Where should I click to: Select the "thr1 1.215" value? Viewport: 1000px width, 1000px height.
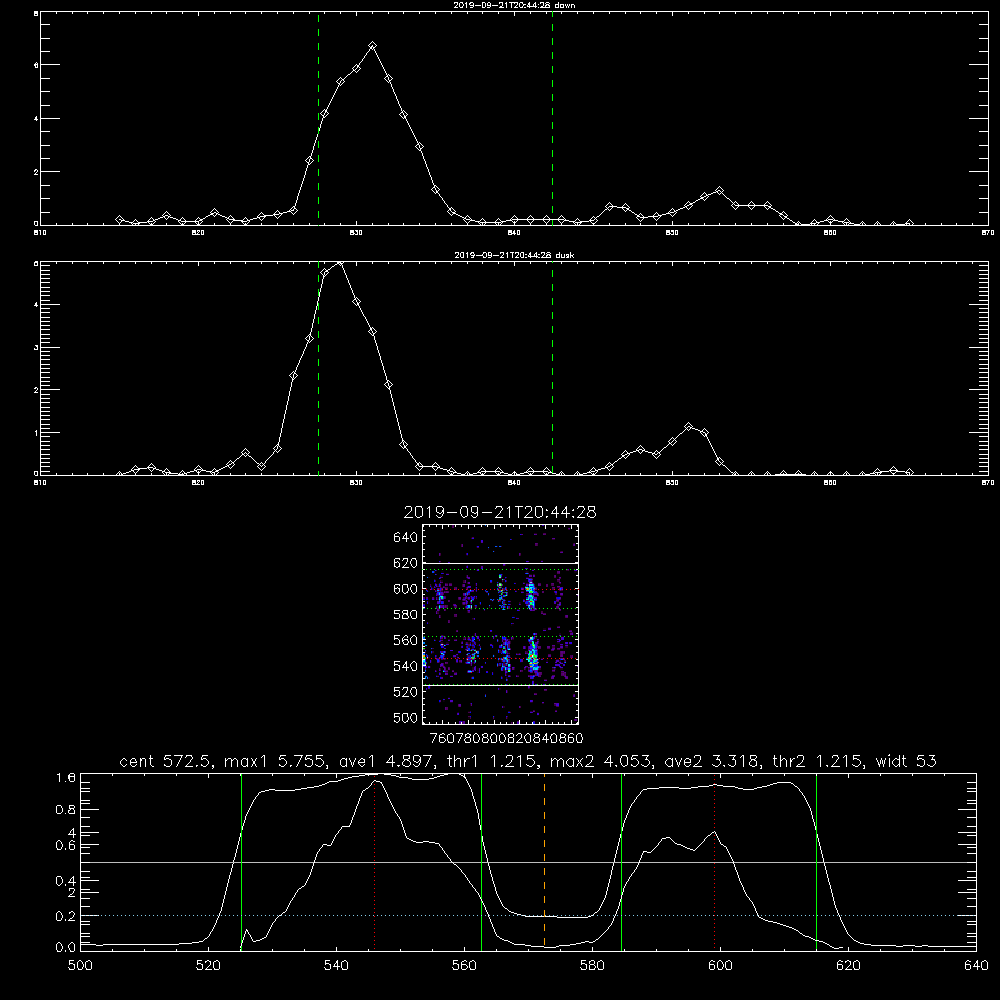[x=490, y=761]
